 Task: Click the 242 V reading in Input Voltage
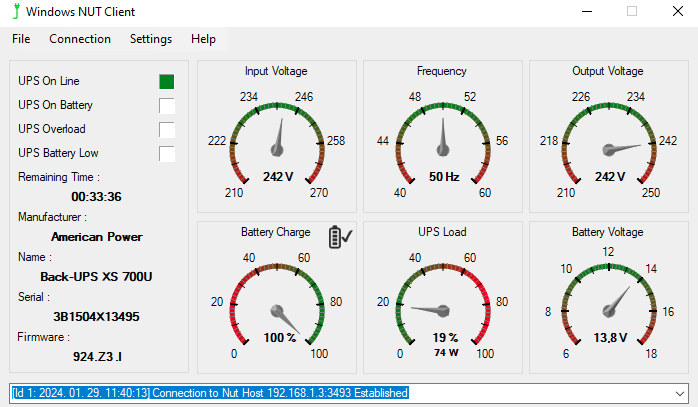pos(278,177)
